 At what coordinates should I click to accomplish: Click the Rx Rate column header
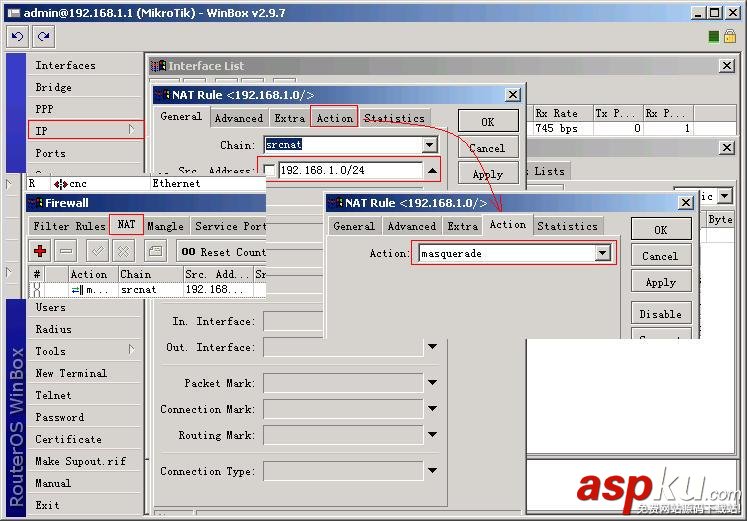coord(563,113)
